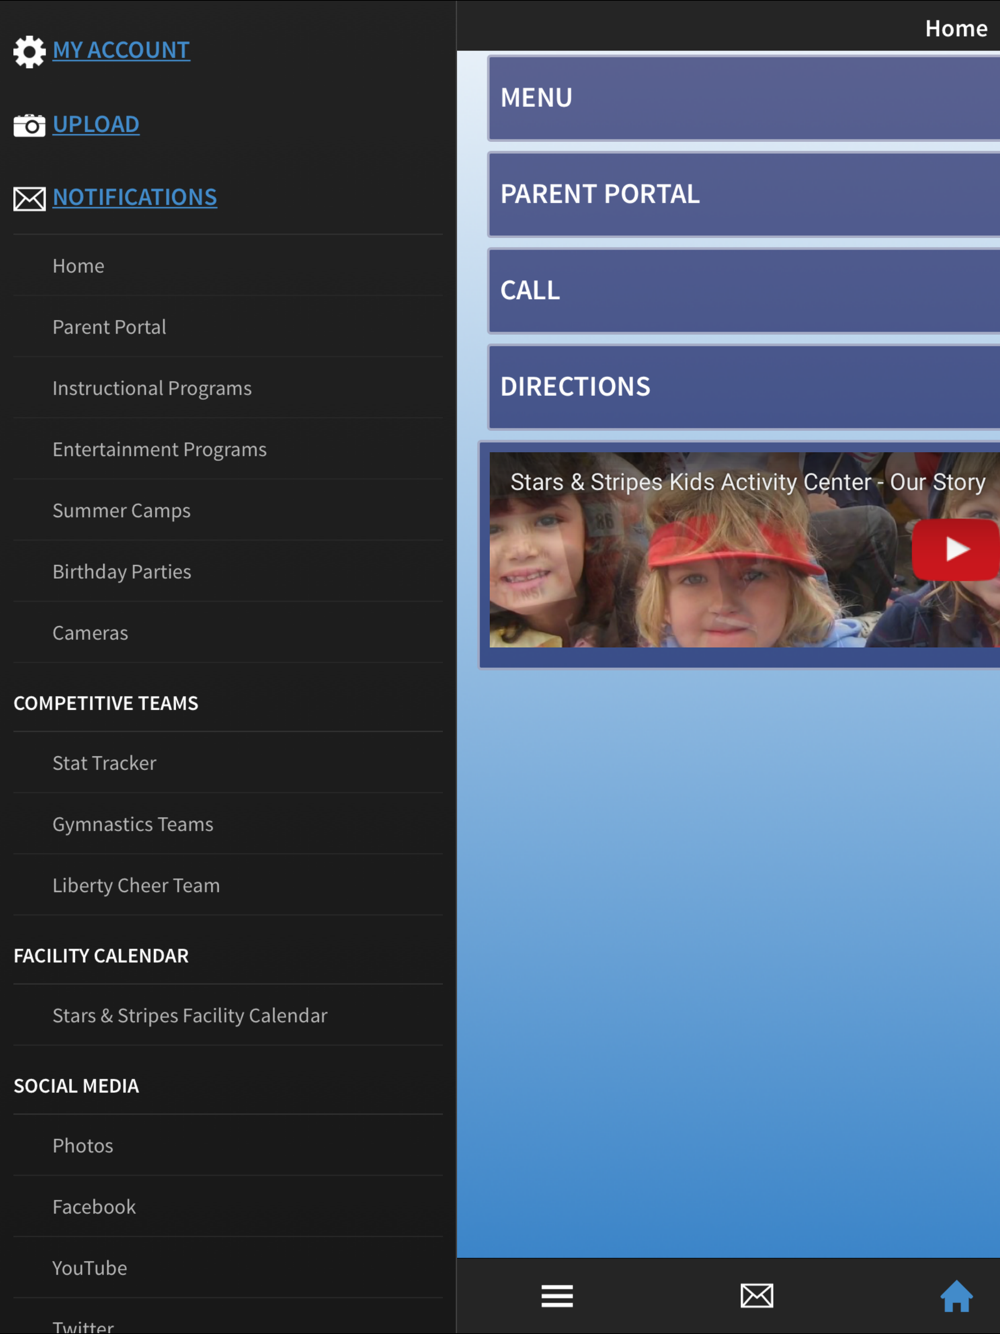Tap the blue Home icon in bottom bar
The height and width of the screenshot is (1334, 1000).
coord(956,1296)
